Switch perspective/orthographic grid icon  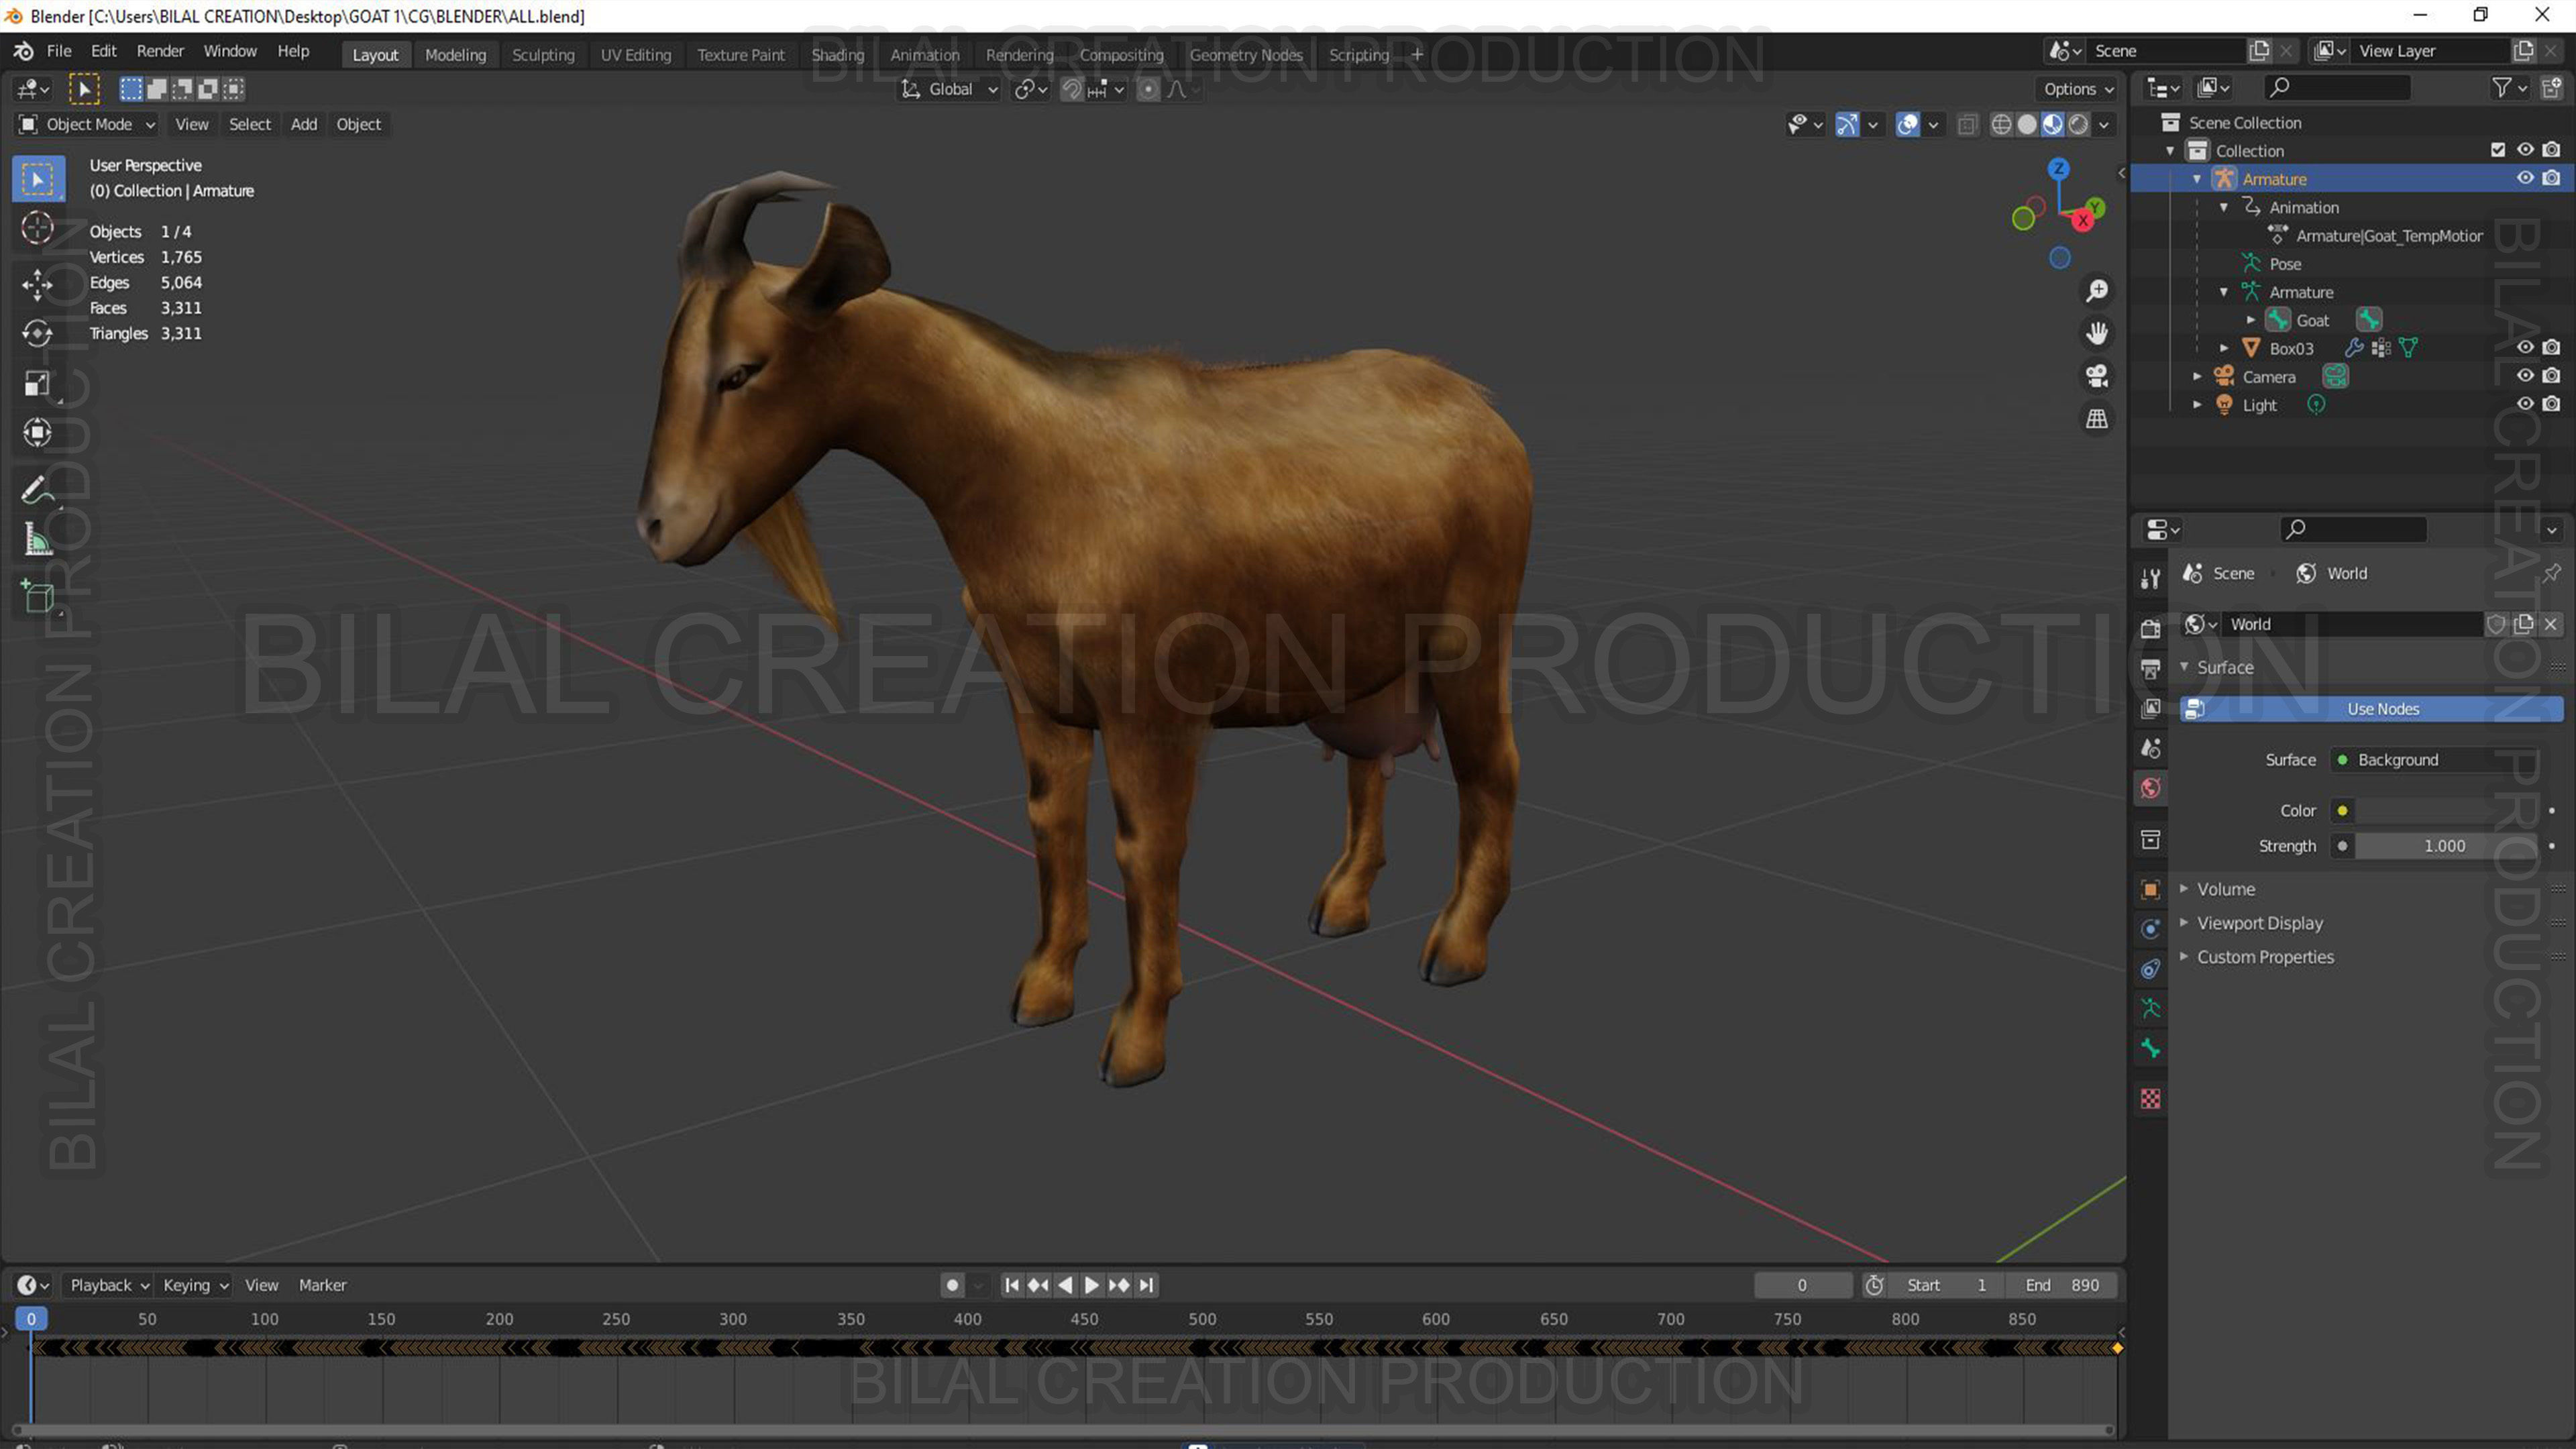tap(2096, 419)
